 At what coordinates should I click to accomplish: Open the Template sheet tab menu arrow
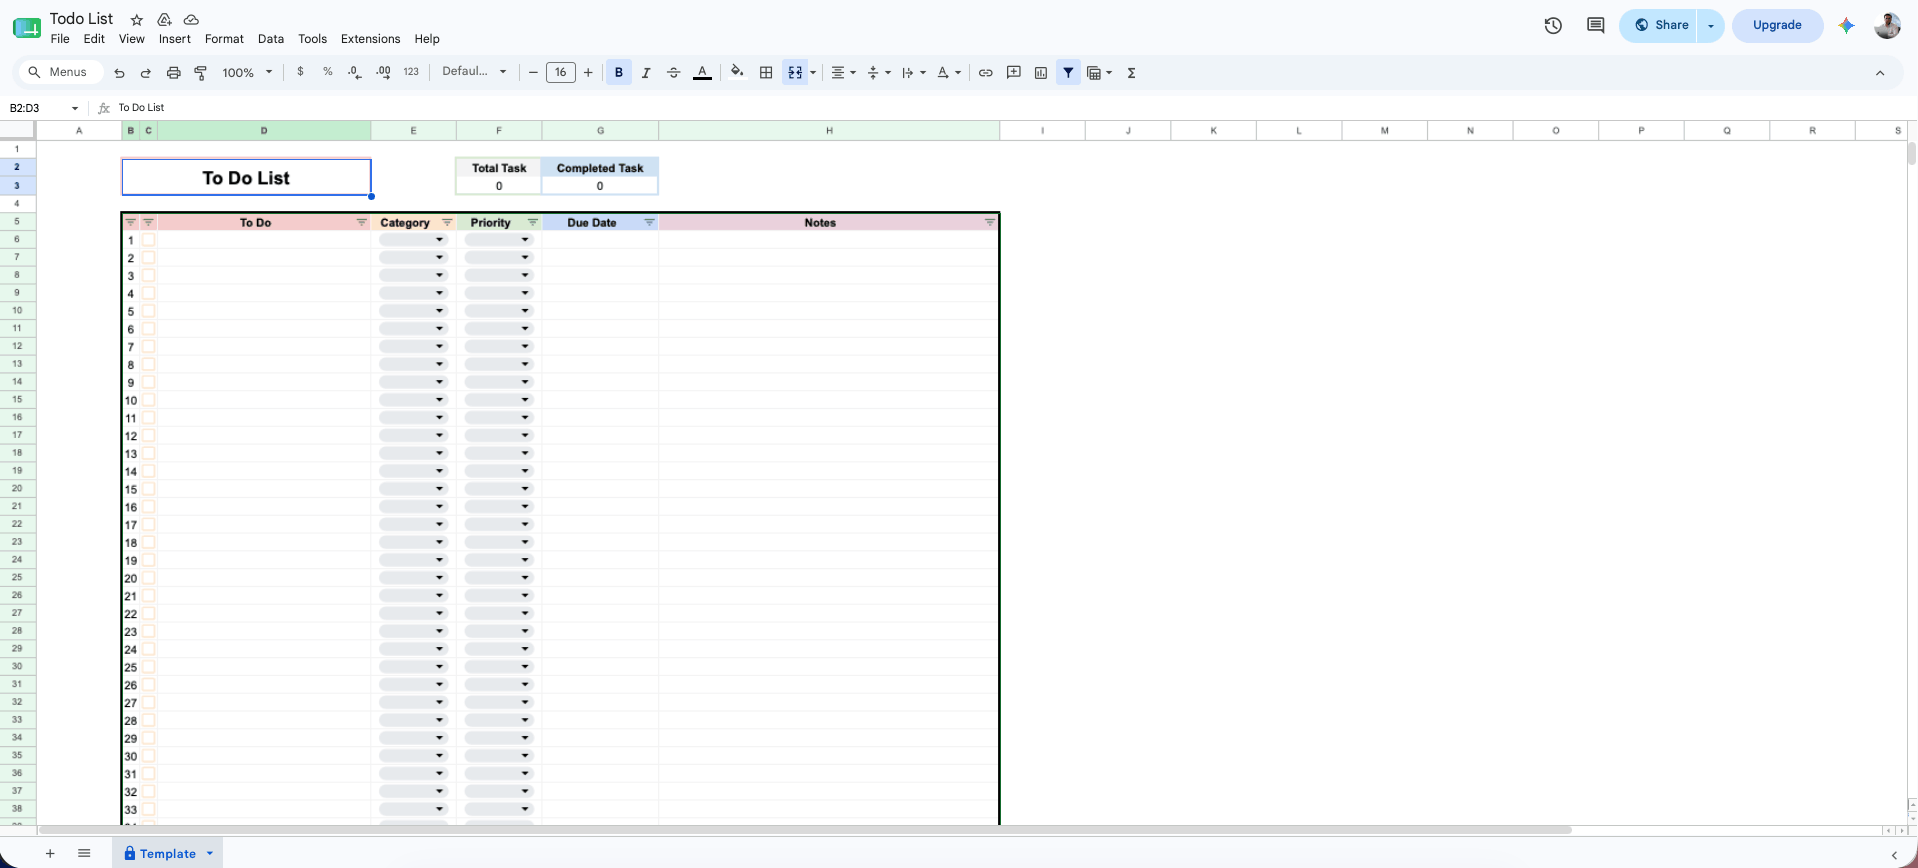point(210,854)
